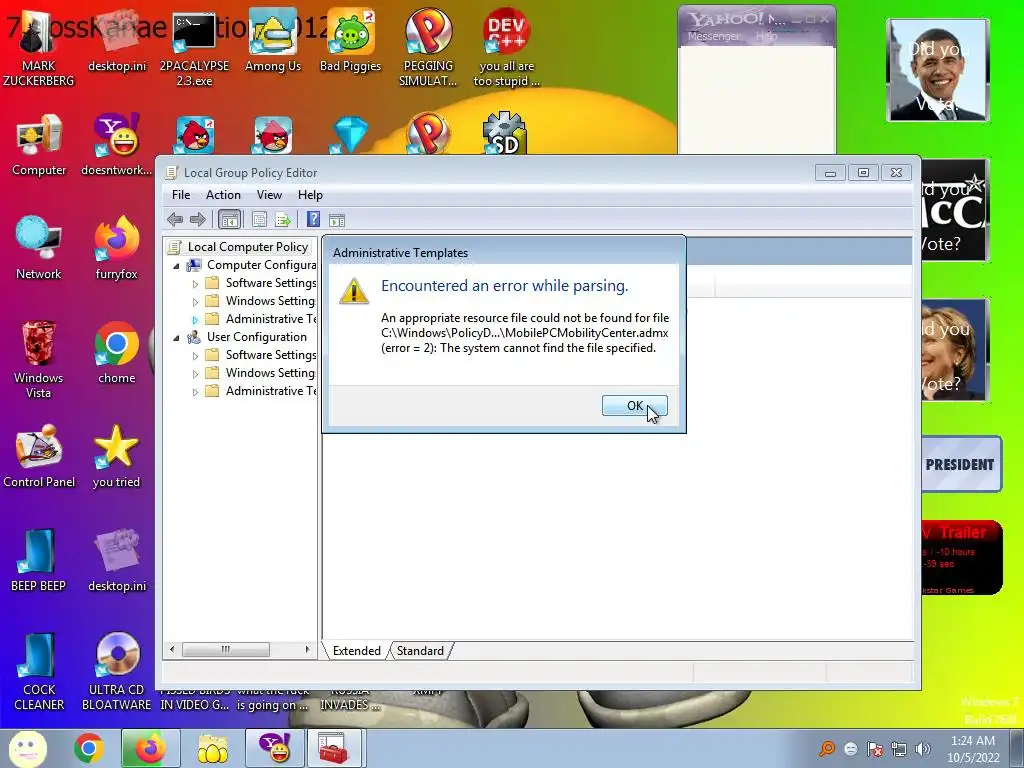Viewport: 1024px width, 768px height.
Task: Click the Action Center flag tray icon
Action: [874, 749]
